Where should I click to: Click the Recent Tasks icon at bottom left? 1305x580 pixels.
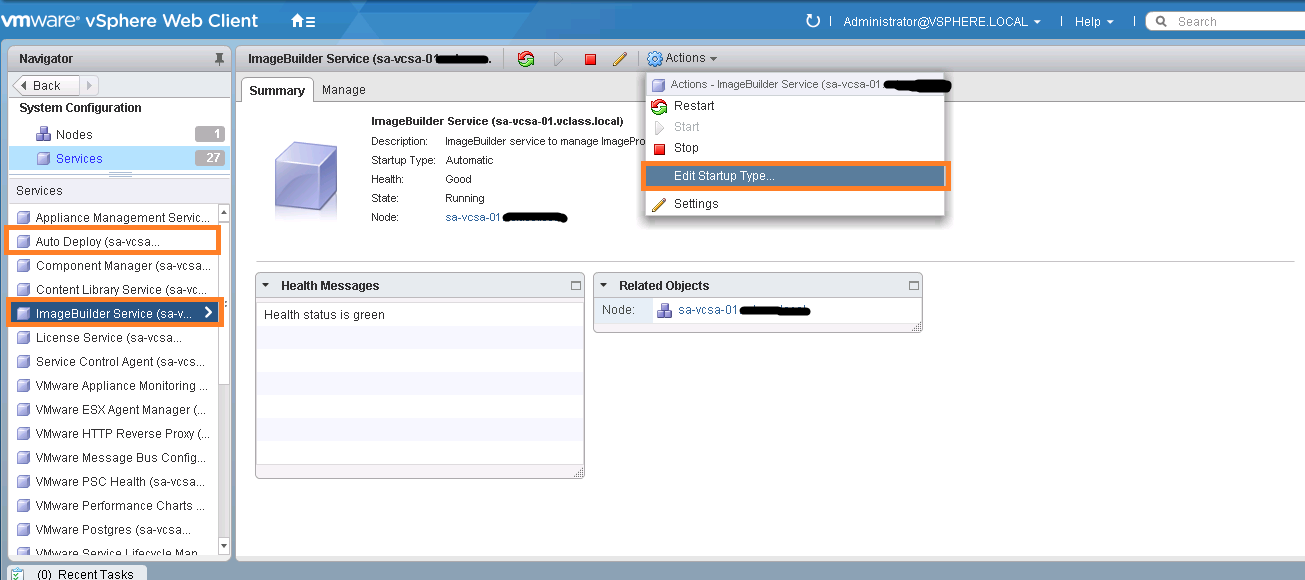[16, 573]
